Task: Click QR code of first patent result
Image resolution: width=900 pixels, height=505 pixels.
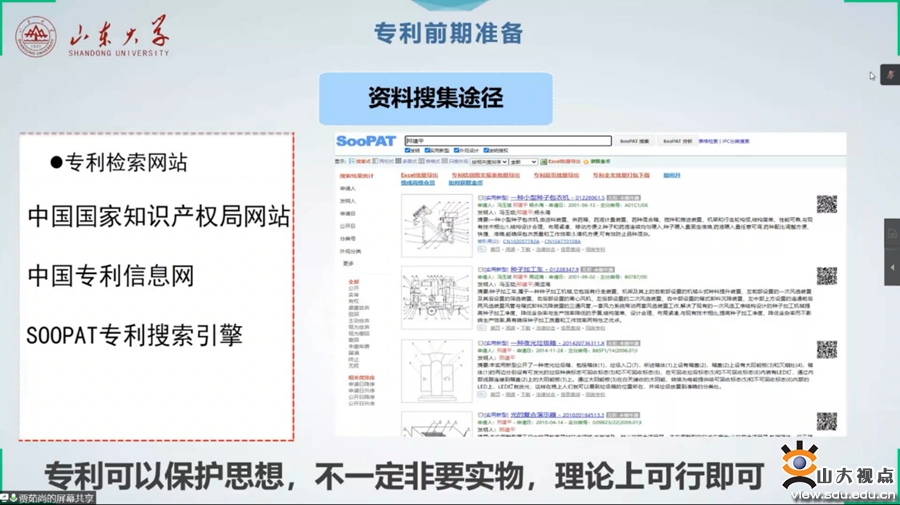Action: (826, 204)
